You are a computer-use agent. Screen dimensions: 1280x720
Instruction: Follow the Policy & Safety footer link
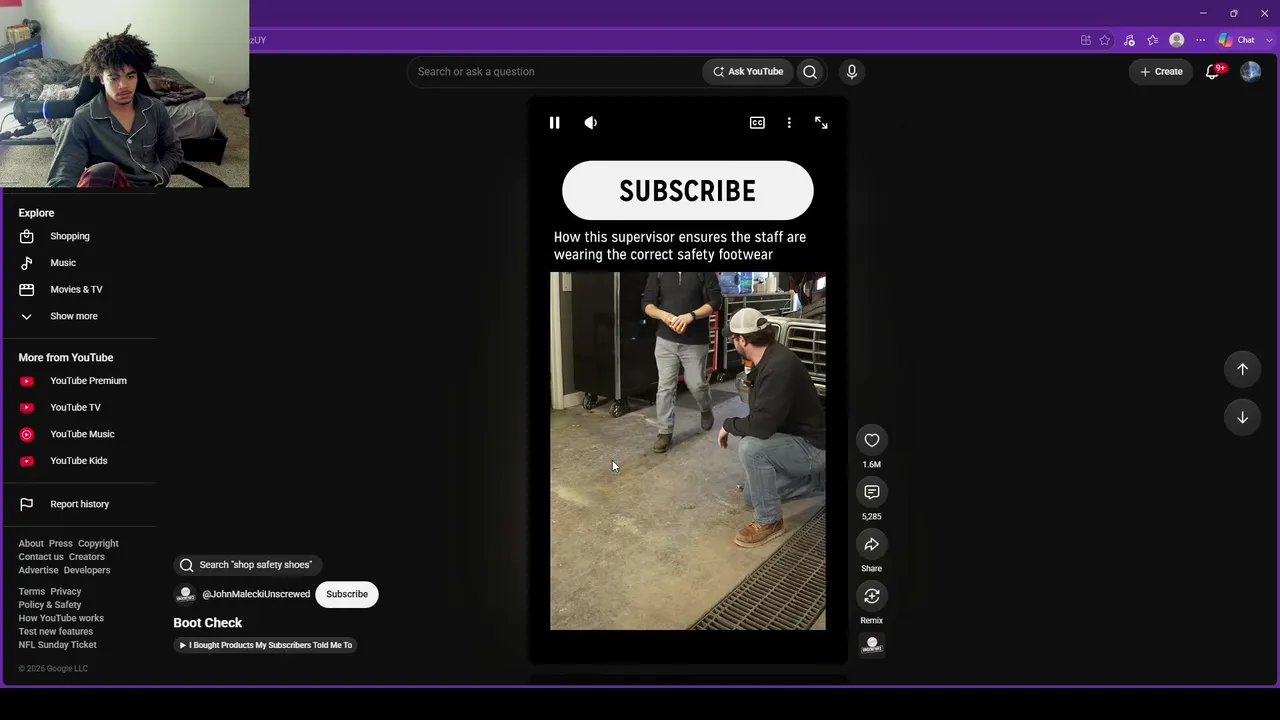click(50, 605)
